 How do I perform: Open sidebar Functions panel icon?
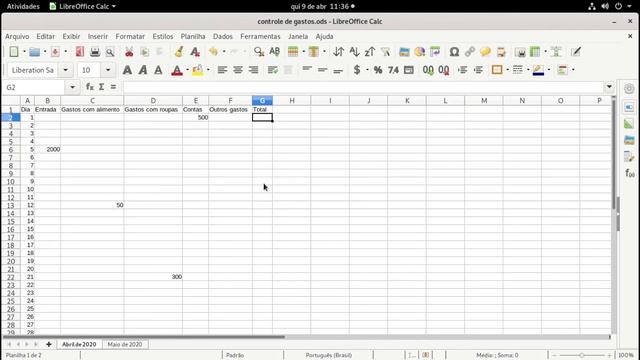[x=629, y=173]
